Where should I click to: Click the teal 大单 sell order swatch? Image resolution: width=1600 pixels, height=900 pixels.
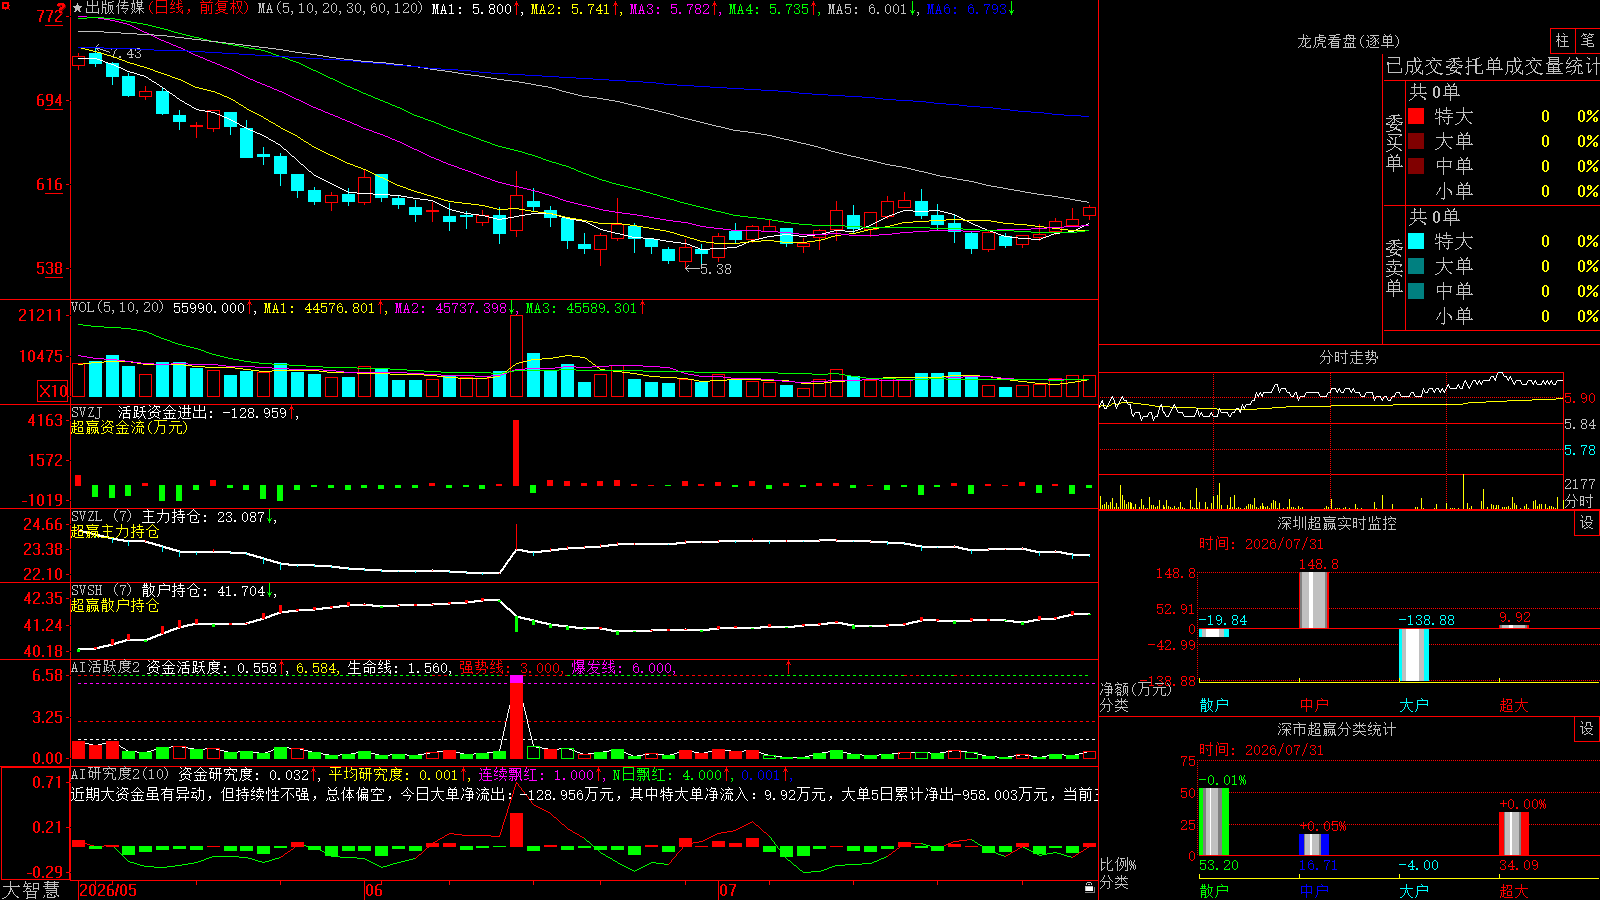click(x=1416, y=266)
